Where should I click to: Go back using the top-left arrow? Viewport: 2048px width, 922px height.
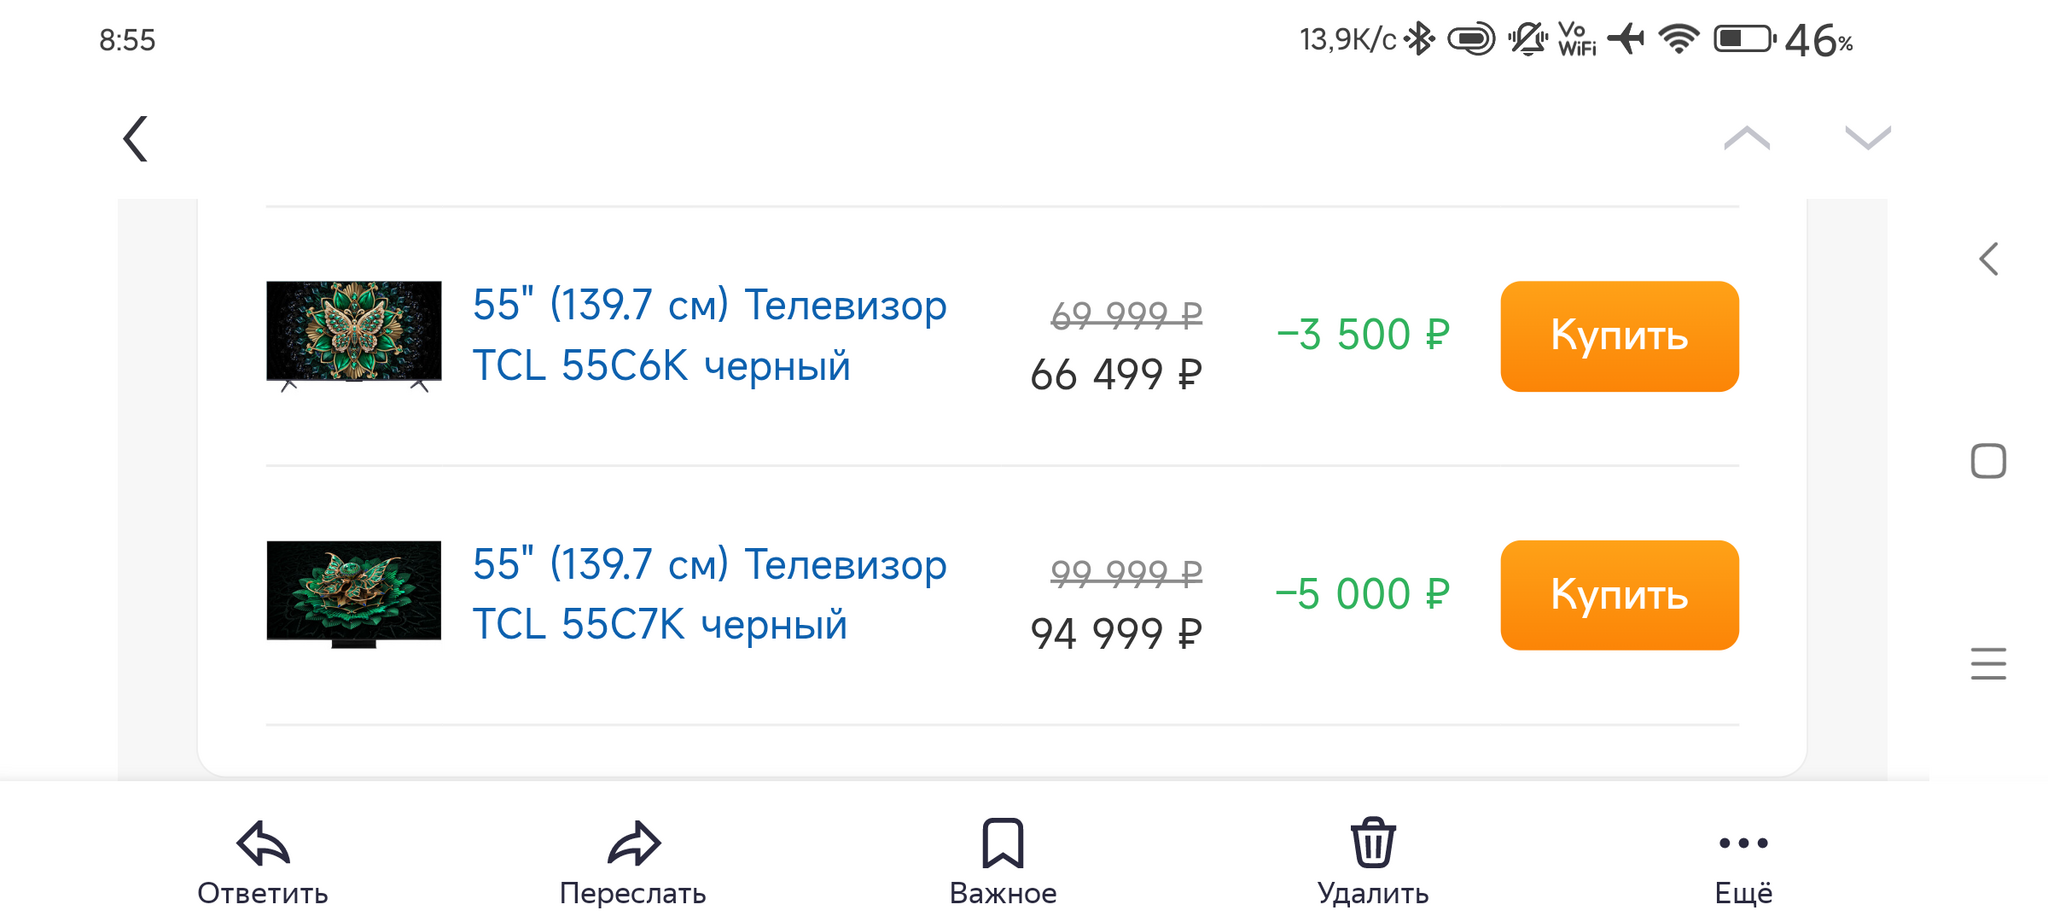point(136,139)
